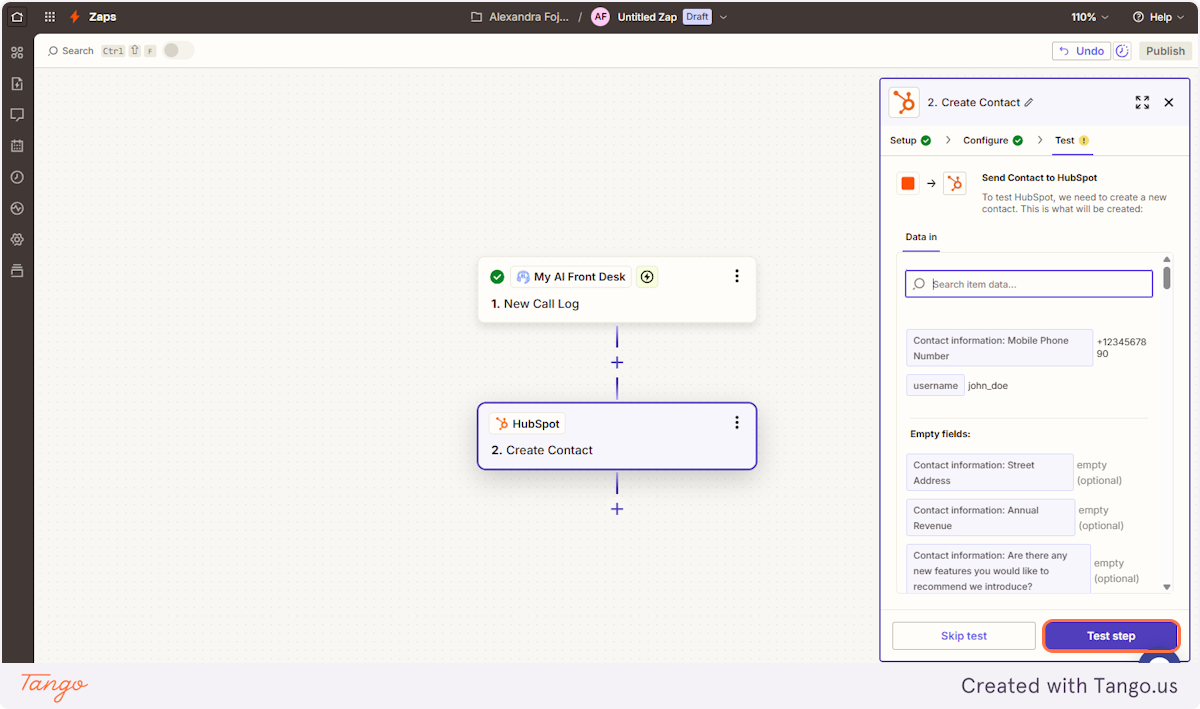Click the Search field in canvas toolbar
The width and height of the screenshot is (1200, 709).
point(71,51)
